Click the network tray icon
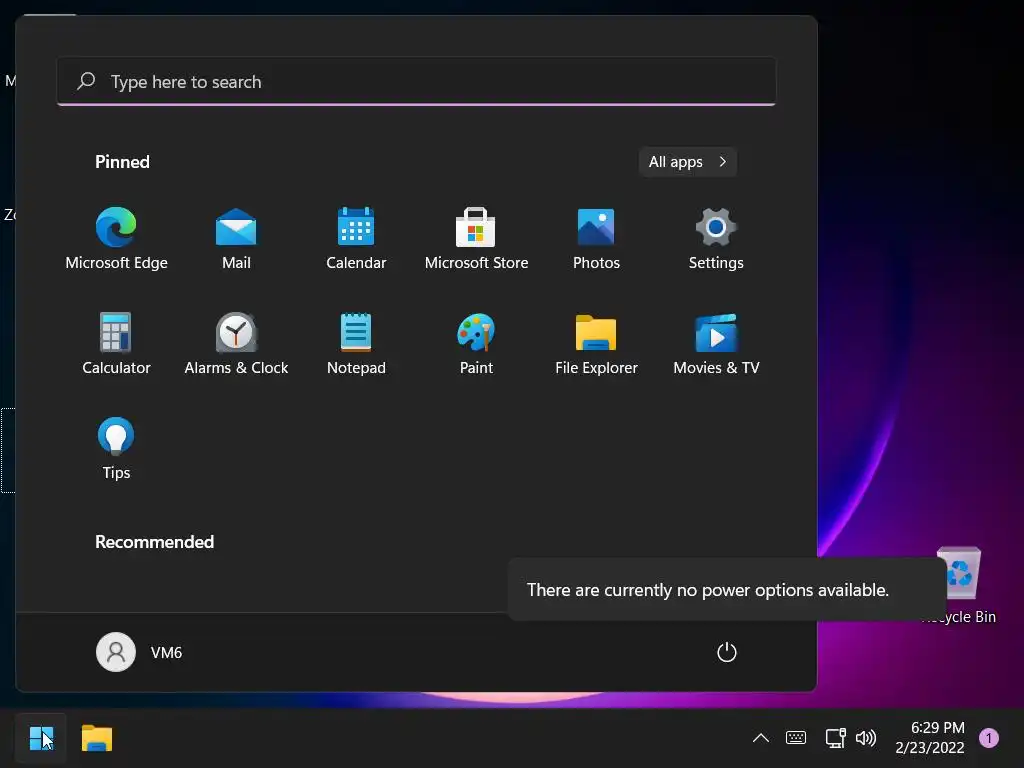The image size is (1024, 768). [835, 738]
